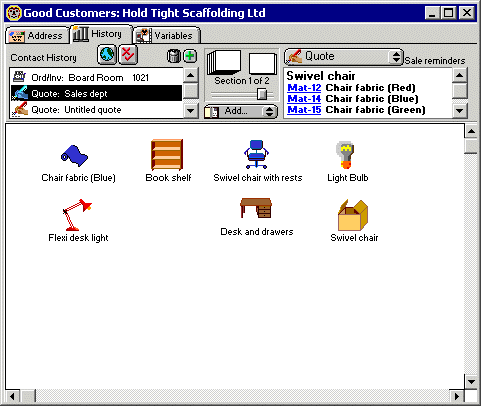Select the Desk and drawers icon
The height and width of the screenshot is (406, 481).
(x=256, y=208)
